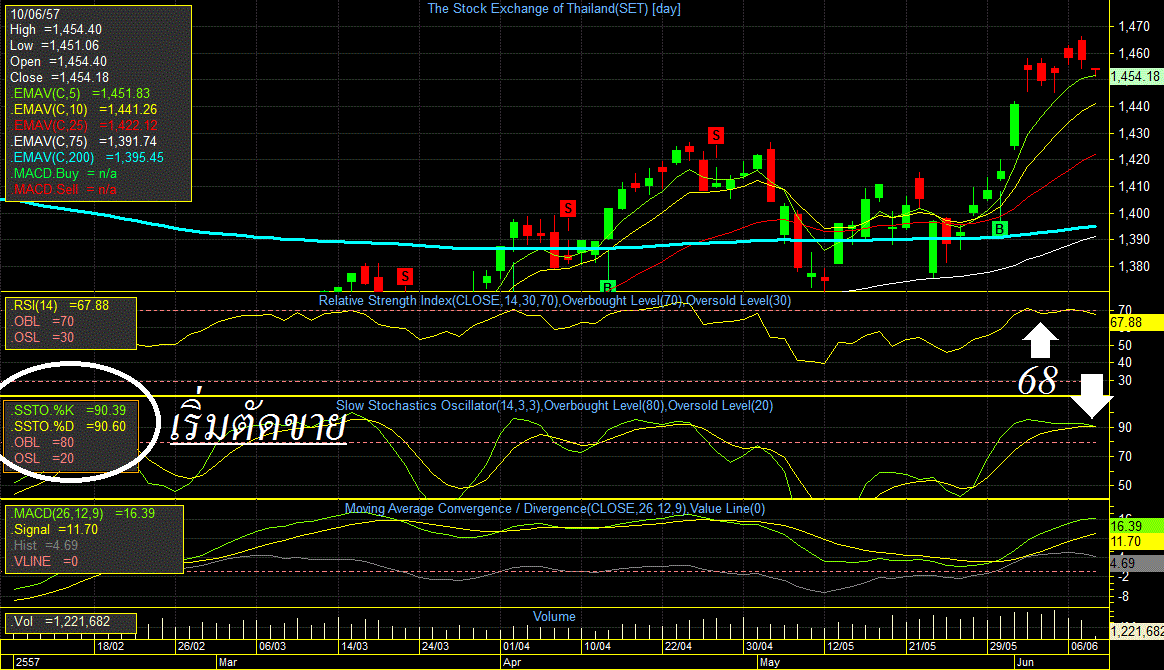Click the RSI .OSL =30 legend entry

tap(42, 338)
